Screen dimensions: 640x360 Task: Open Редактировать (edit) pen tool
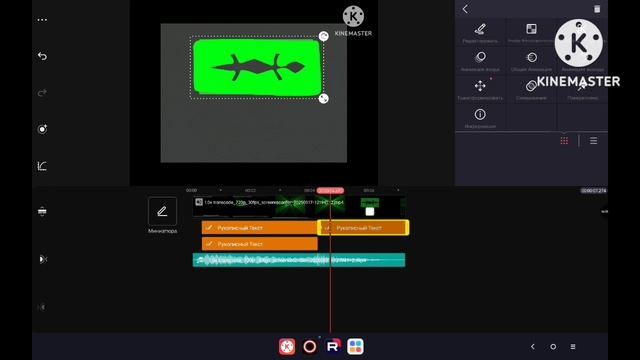tap(480, 33)
